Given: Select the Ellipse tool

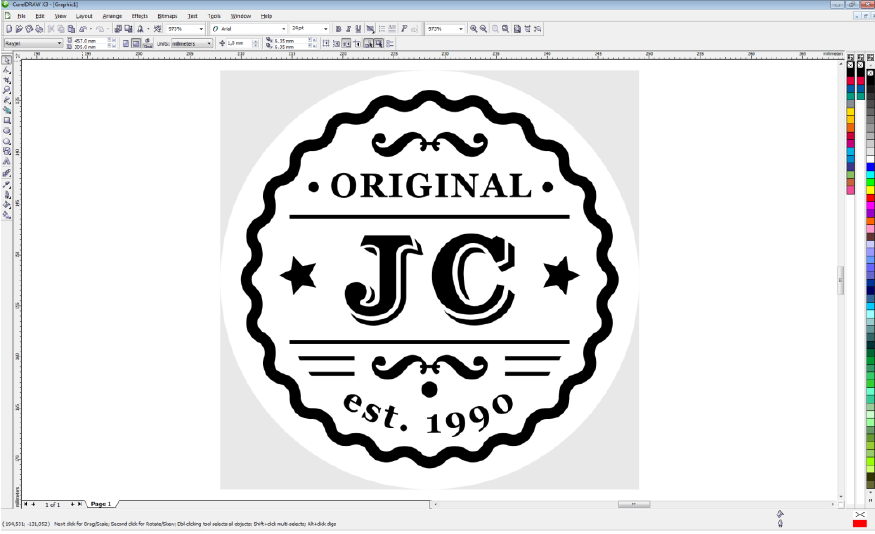Looking at the screenshot, I should point(7,131).
